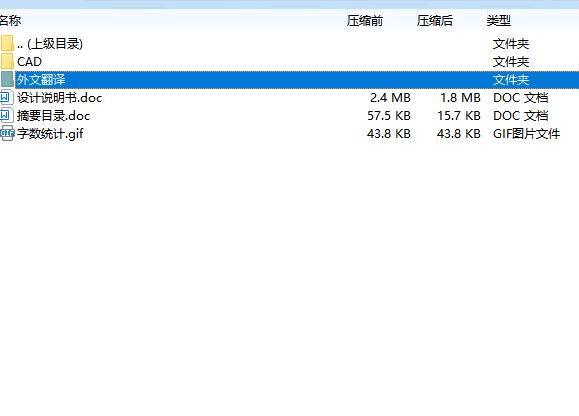Sort by the 名称 column header

tap(10, 21)
